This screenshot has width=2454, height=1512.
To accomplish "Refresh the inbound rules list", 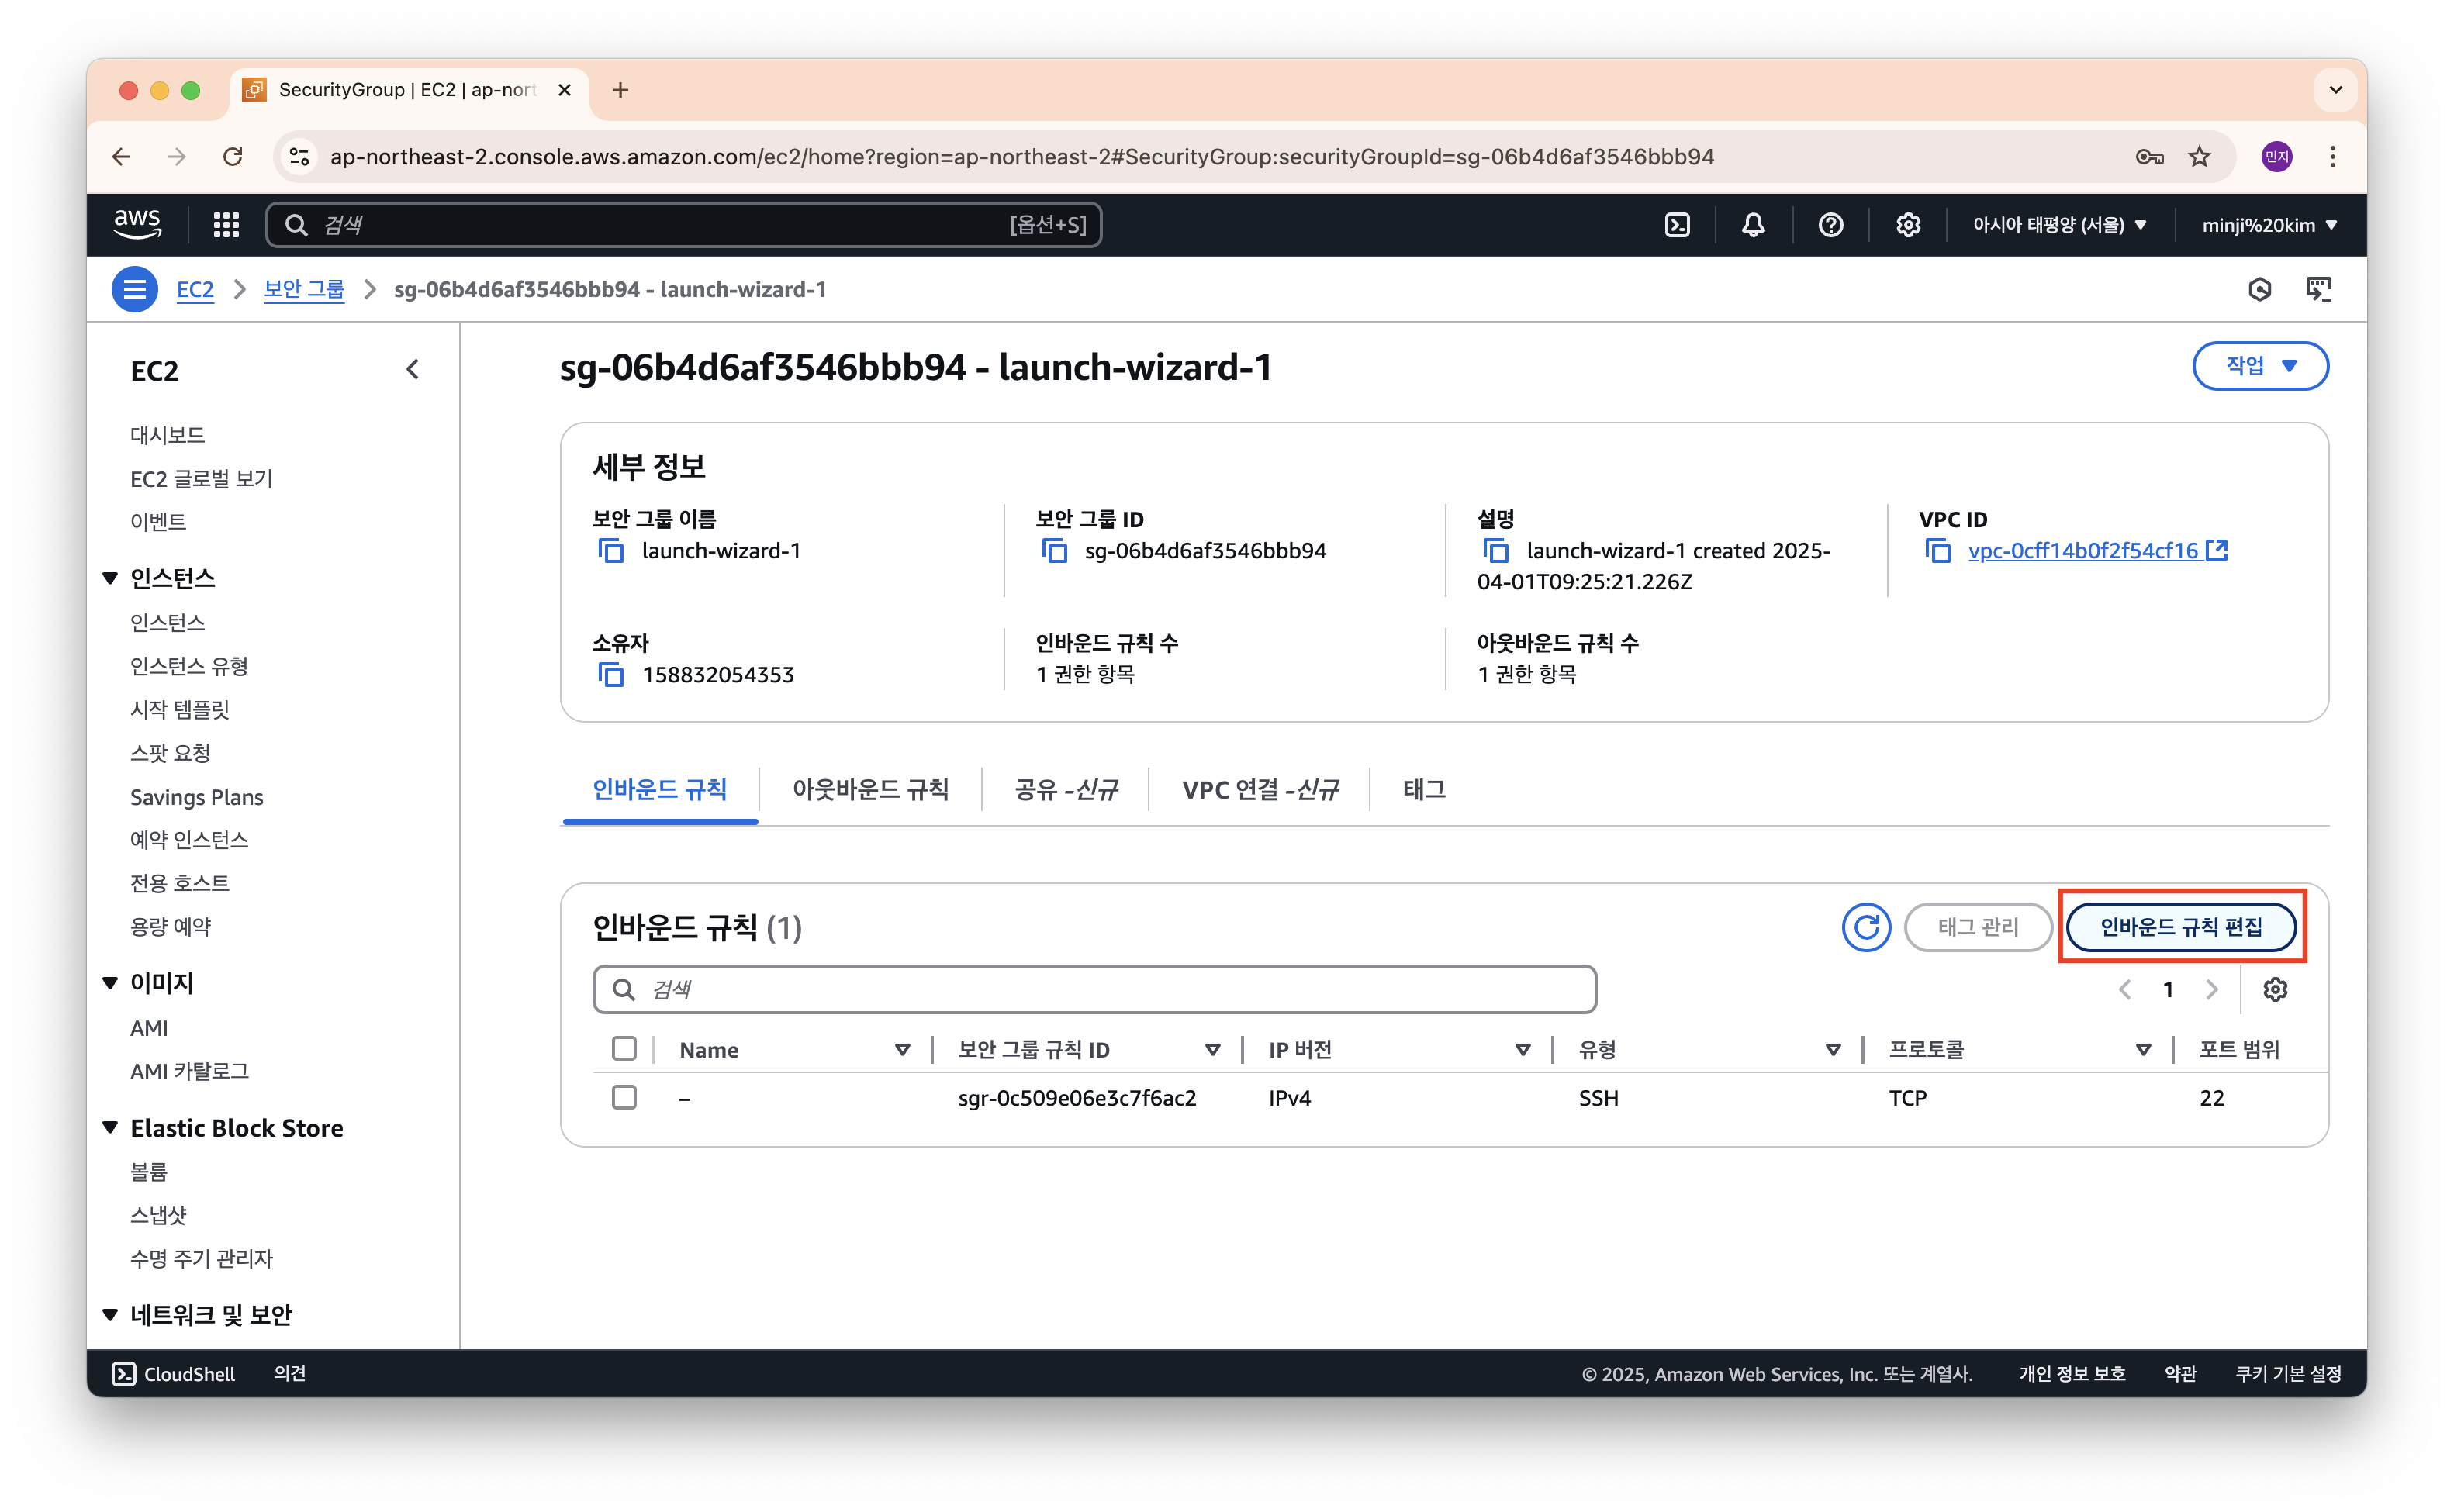I will tap(1866, 927).
